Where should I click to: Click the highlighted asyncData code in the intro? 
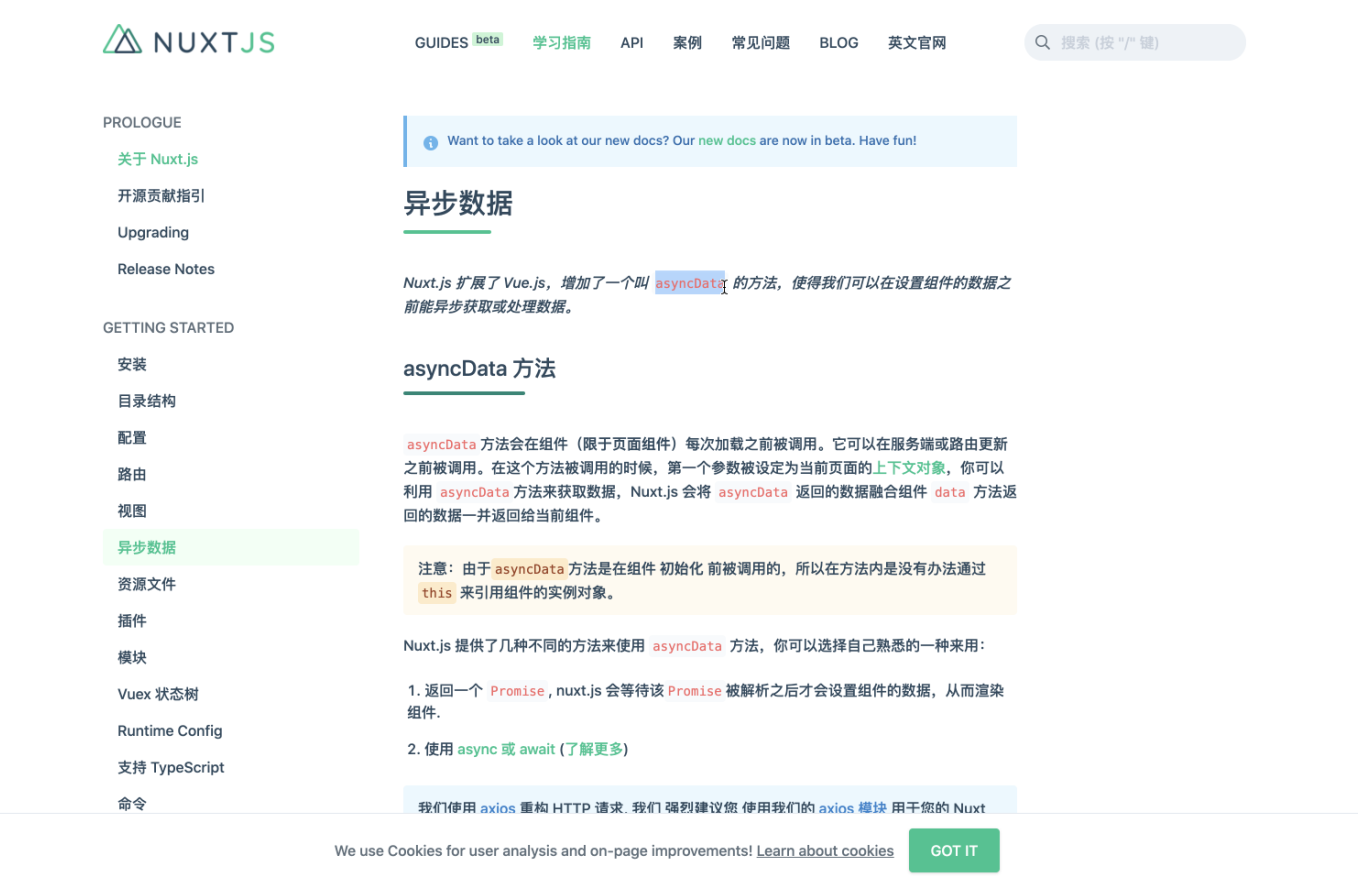tap(690, 284)
